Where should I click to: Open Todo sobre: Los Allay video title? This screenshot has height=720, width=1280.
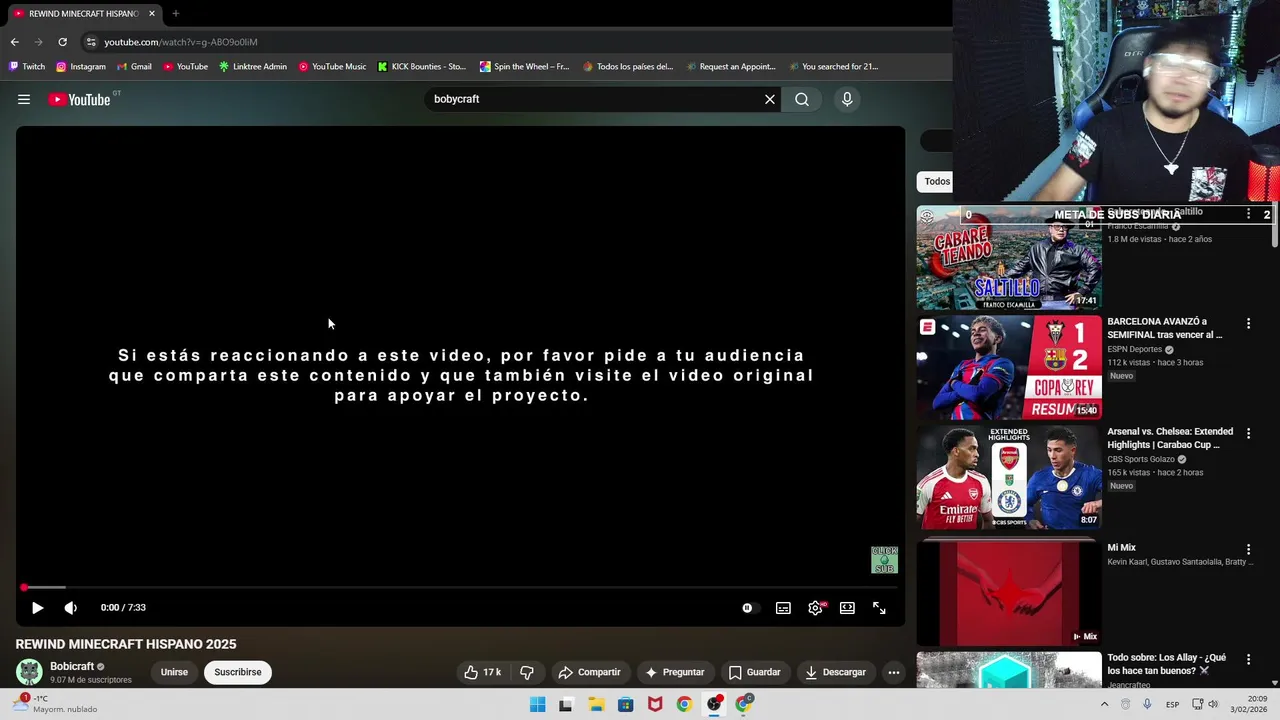1167,664
